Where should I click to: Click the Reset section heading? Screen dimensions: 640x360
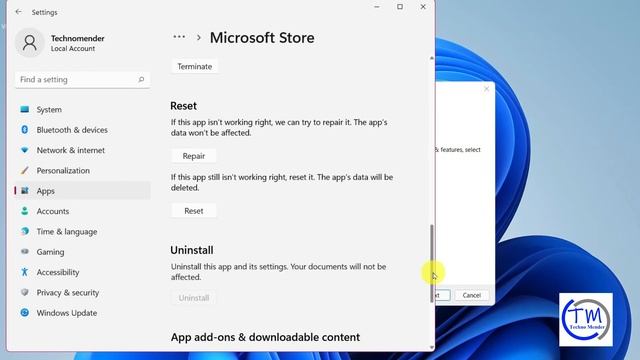[183, 106]
